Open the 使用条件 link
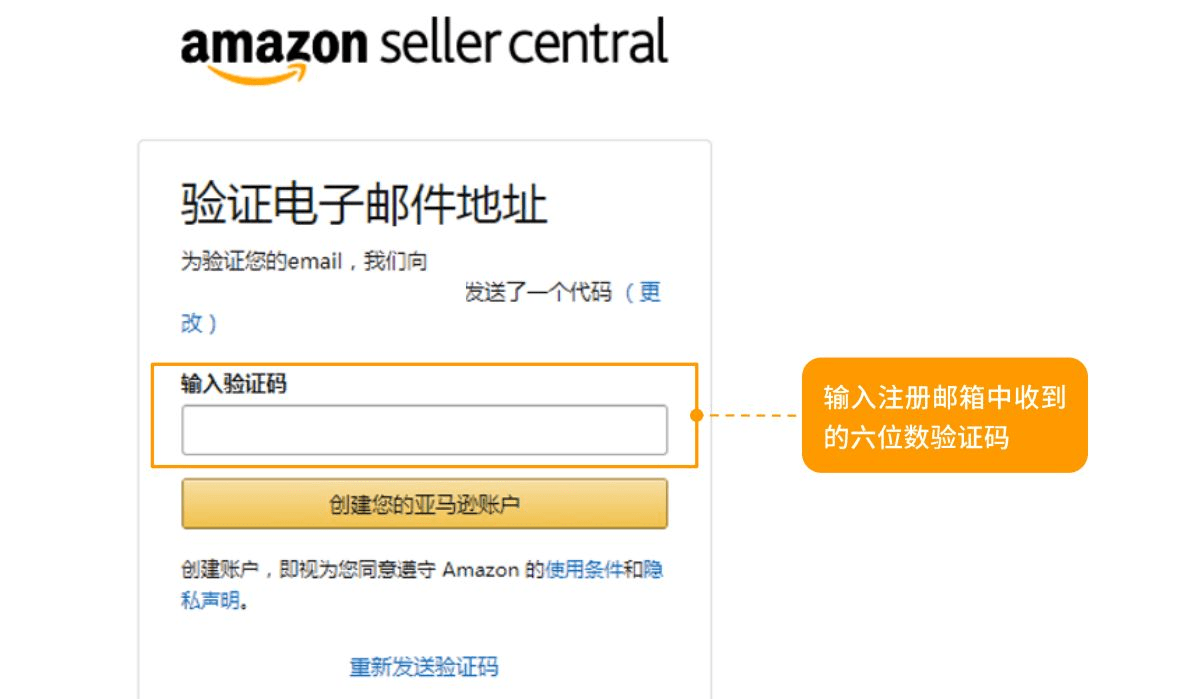 coord(584,570)
